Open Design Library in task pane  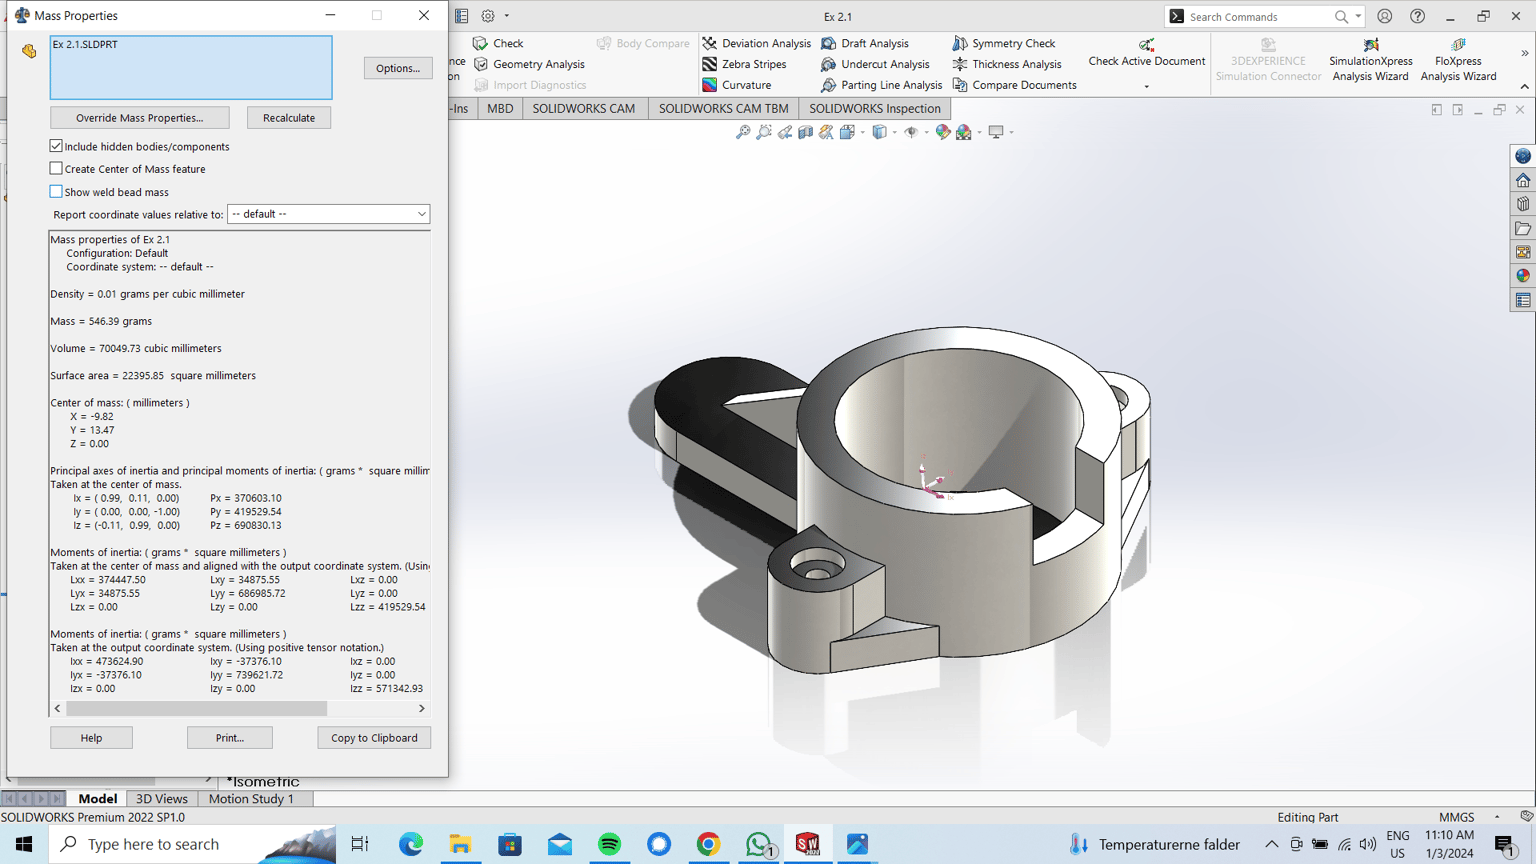[1523, 204]
